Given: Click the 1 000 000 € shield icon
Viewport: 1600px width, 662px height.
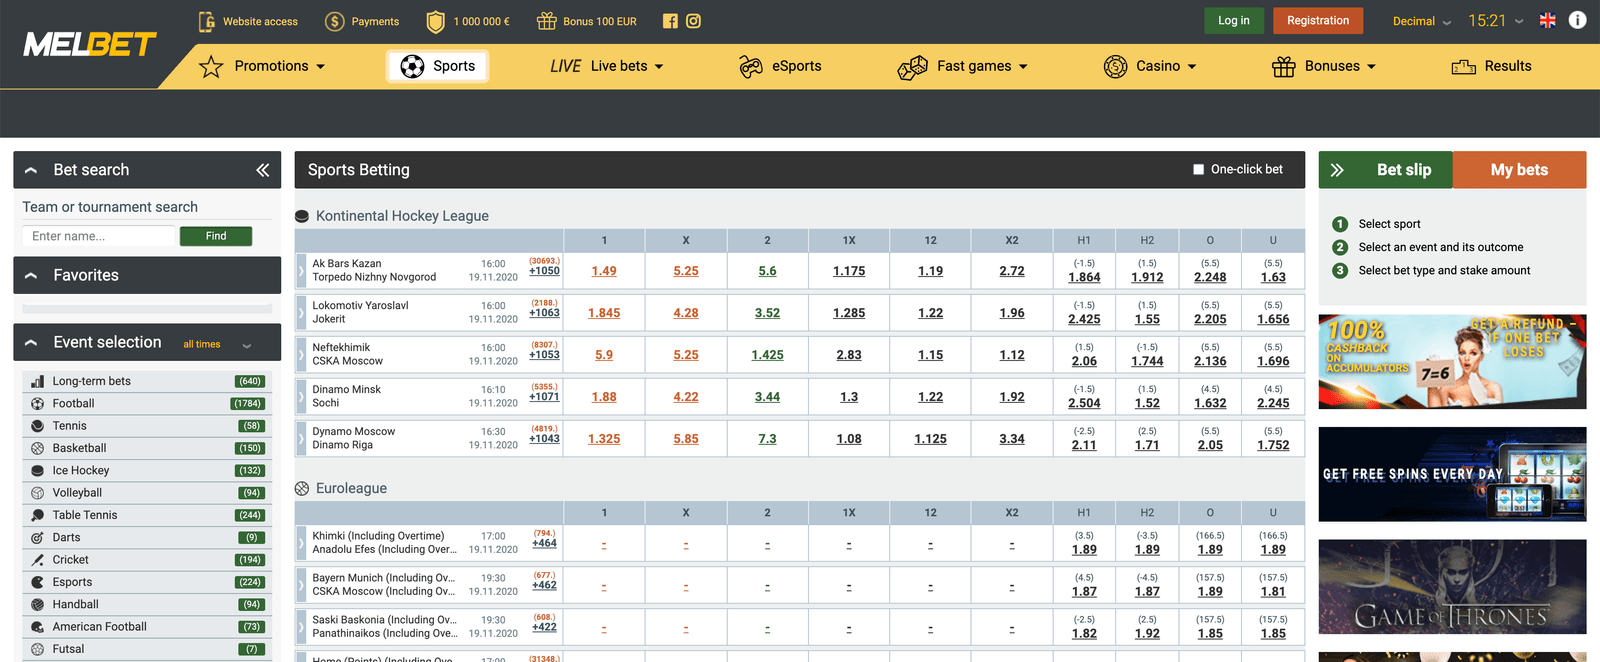Looking at the screenshot, I should click(436, 21).
